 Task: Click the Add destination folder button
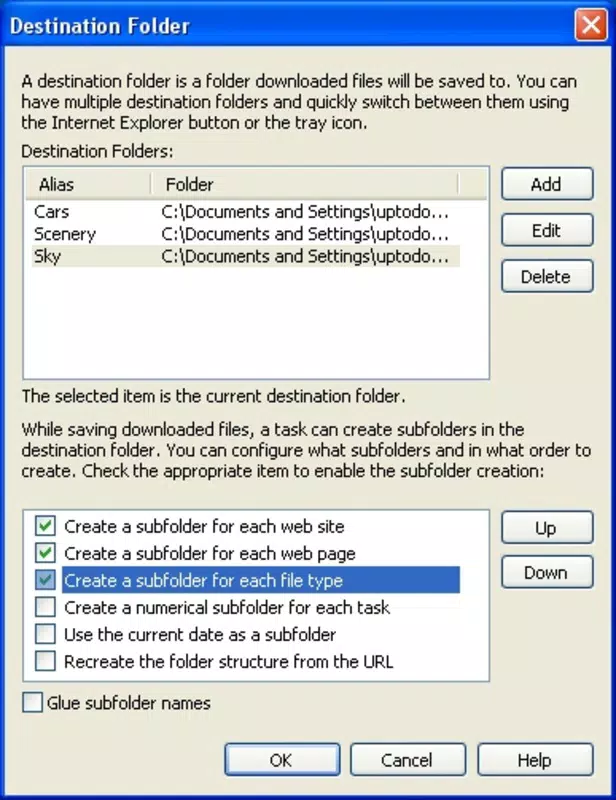point(547,184)
